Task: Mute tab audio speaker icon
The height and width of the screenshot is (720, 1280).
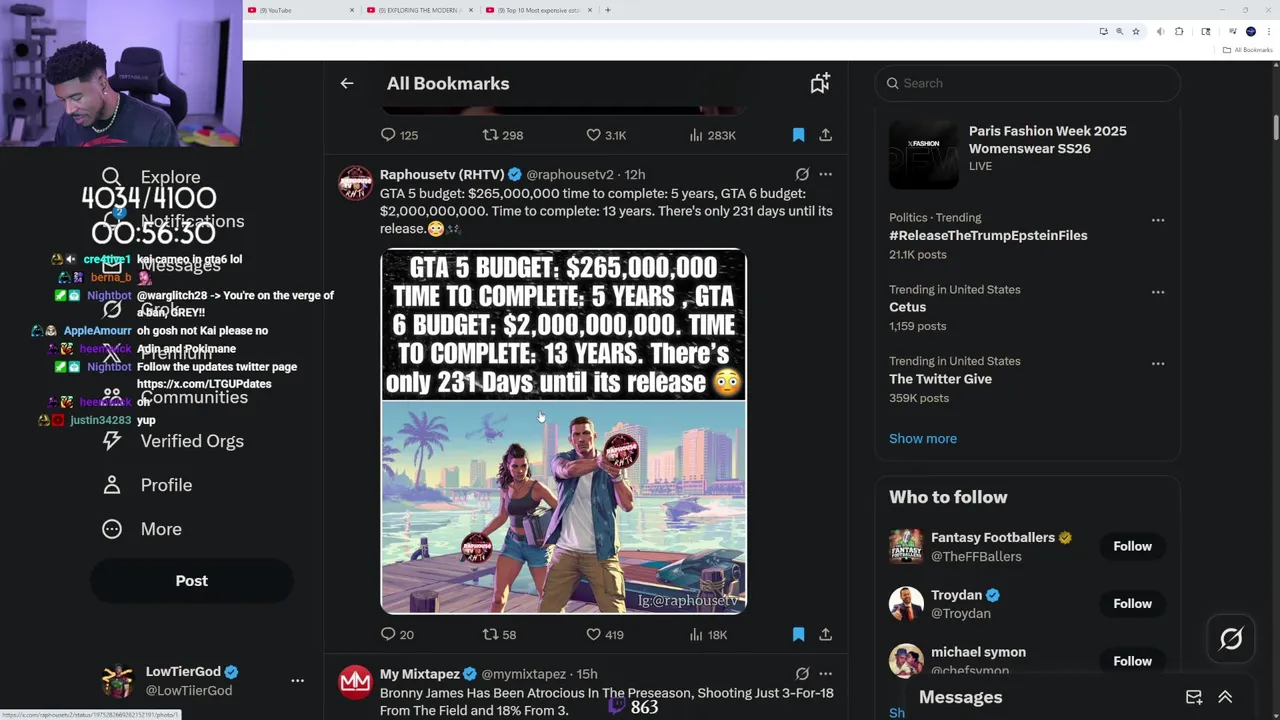Action: [x=1160, y=32]
